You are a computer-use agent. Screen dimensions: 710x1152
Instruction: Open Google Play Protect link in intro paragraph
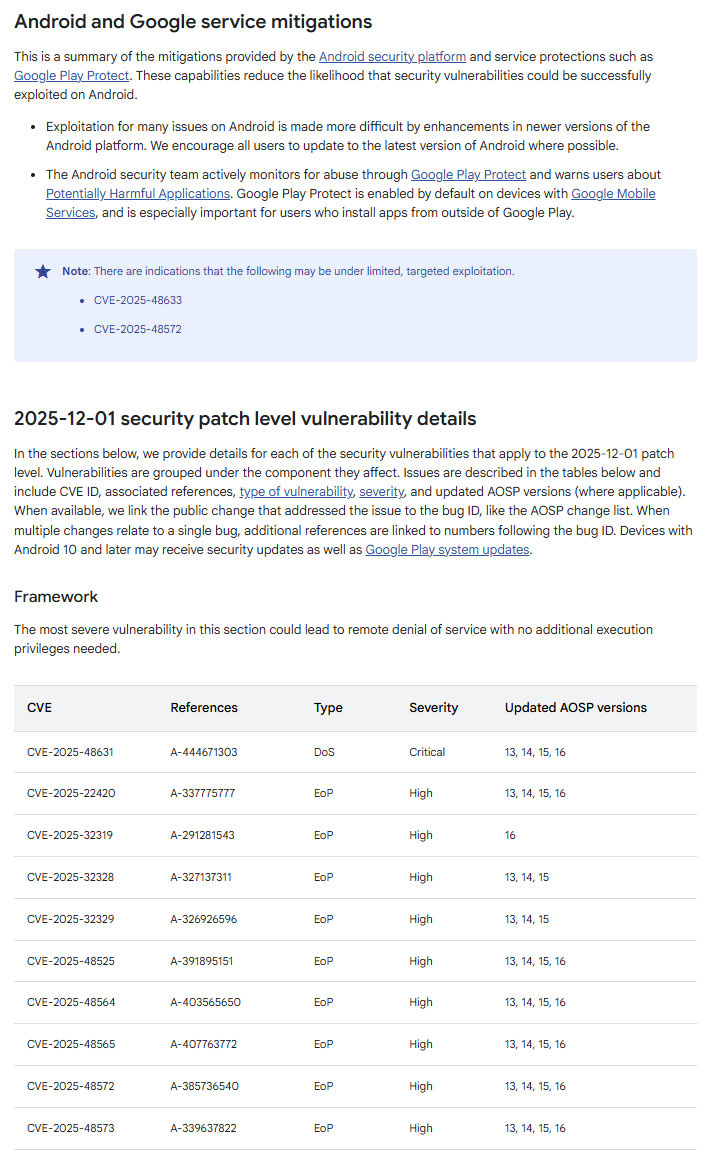point(72,75)
